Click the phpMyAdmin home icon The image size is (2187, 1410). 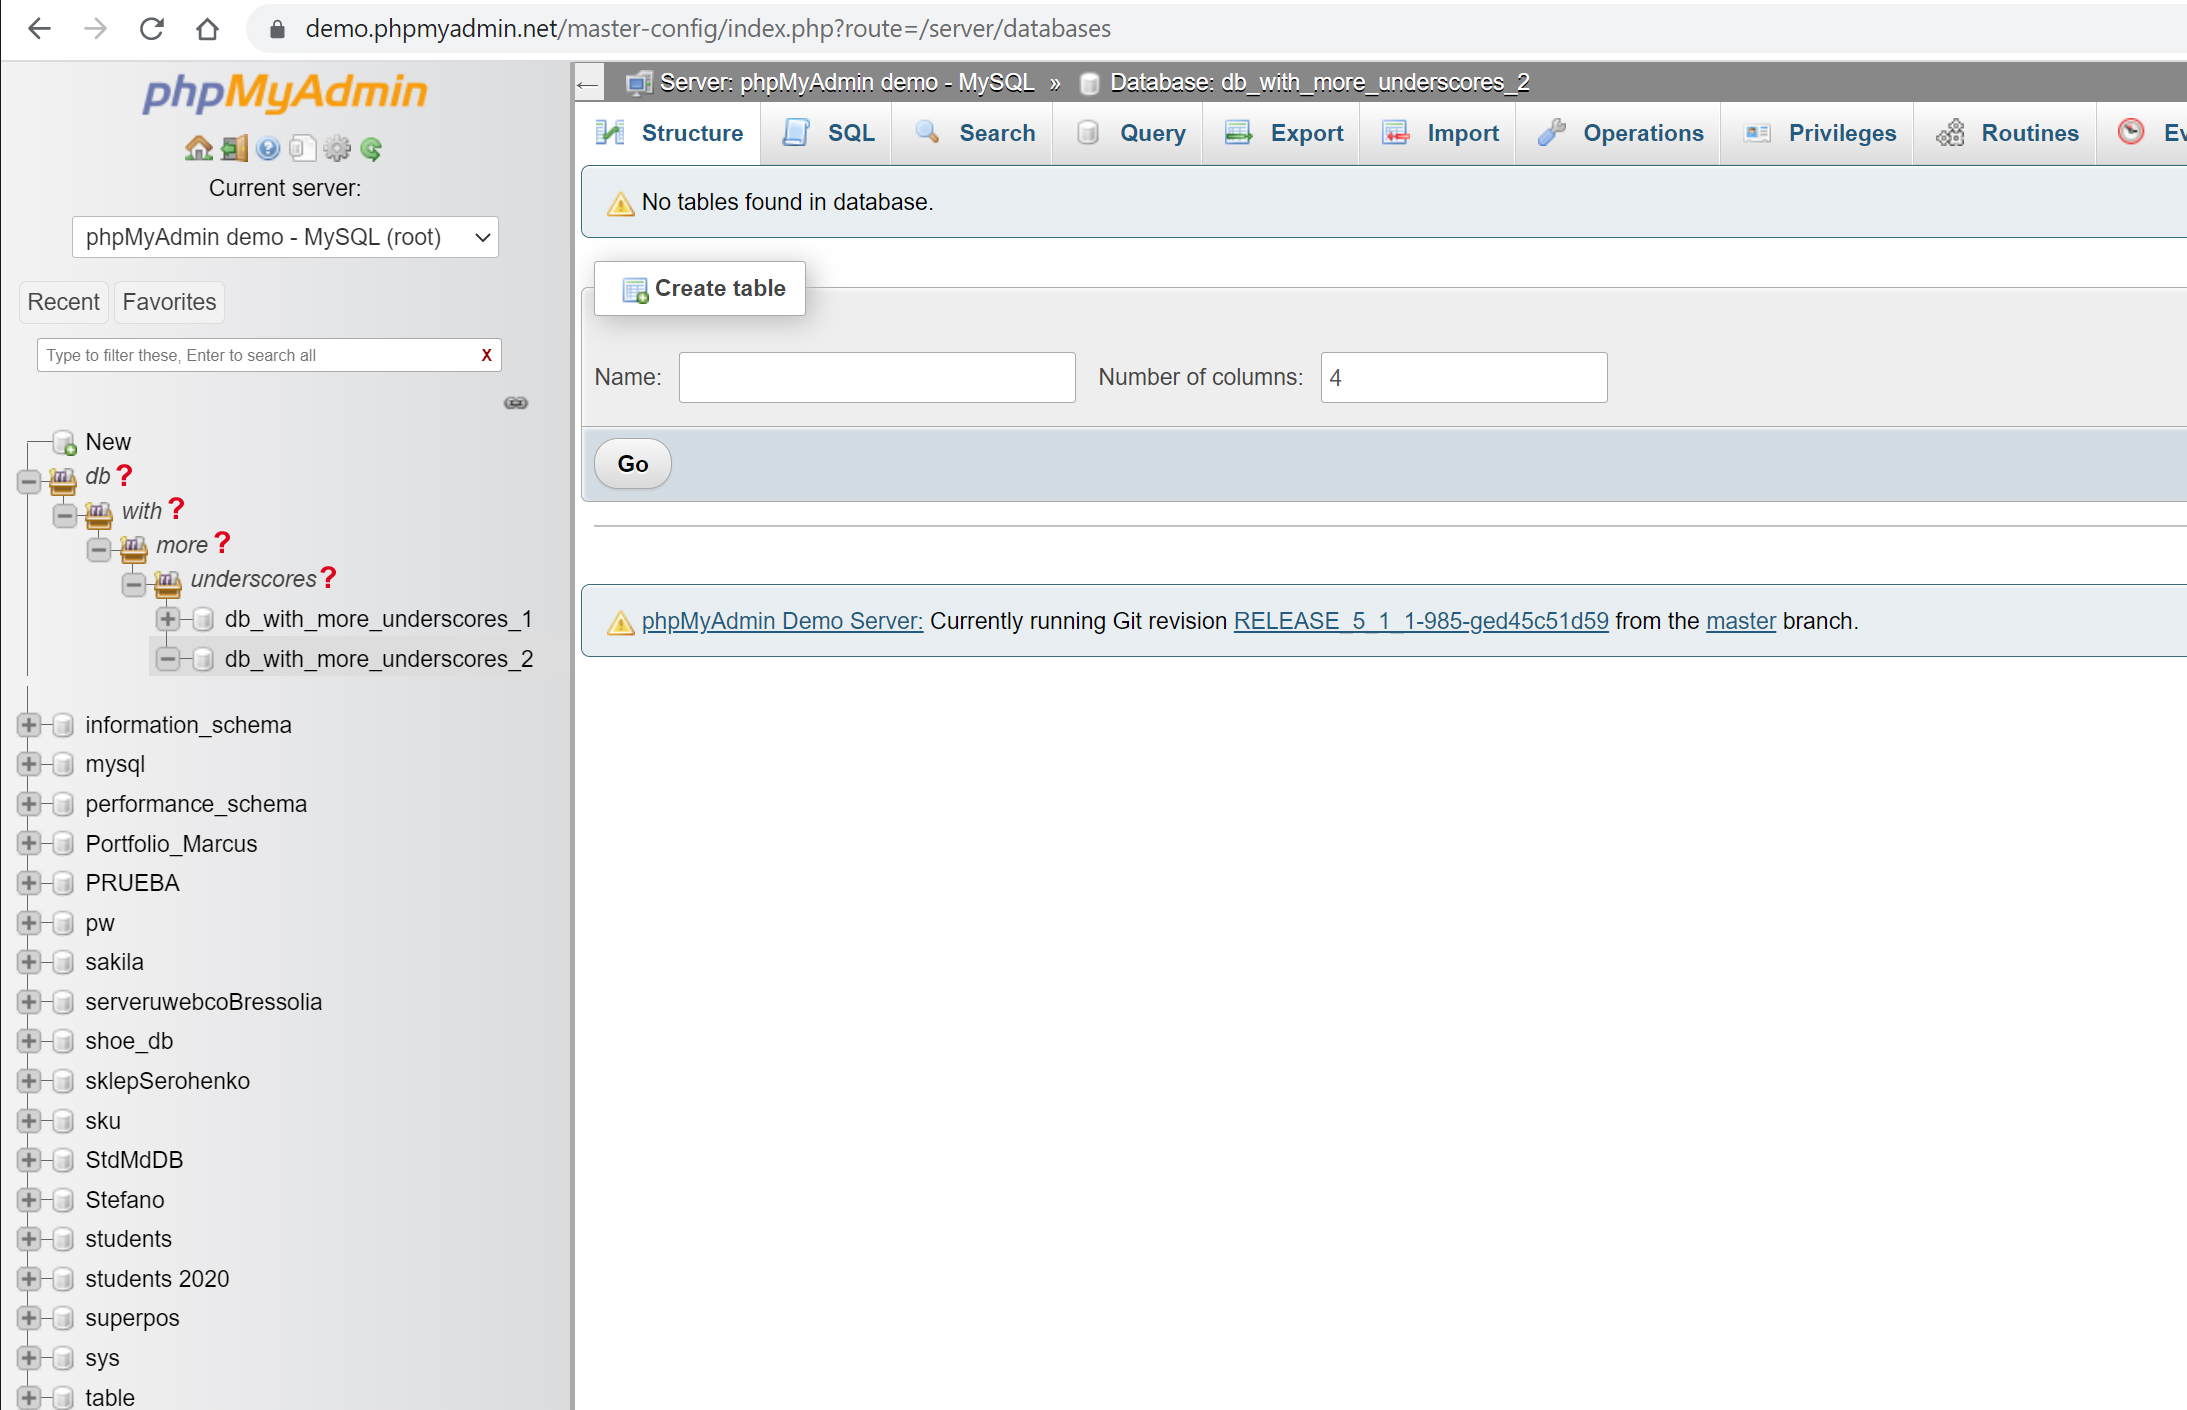[x=199, y=148]
